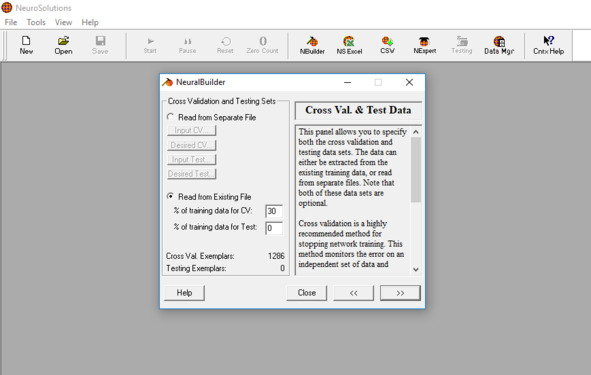Click the Cross Val. Exemplars value 1286
The height and width of the screenshot is (375, 591).
tap(276, 256)
